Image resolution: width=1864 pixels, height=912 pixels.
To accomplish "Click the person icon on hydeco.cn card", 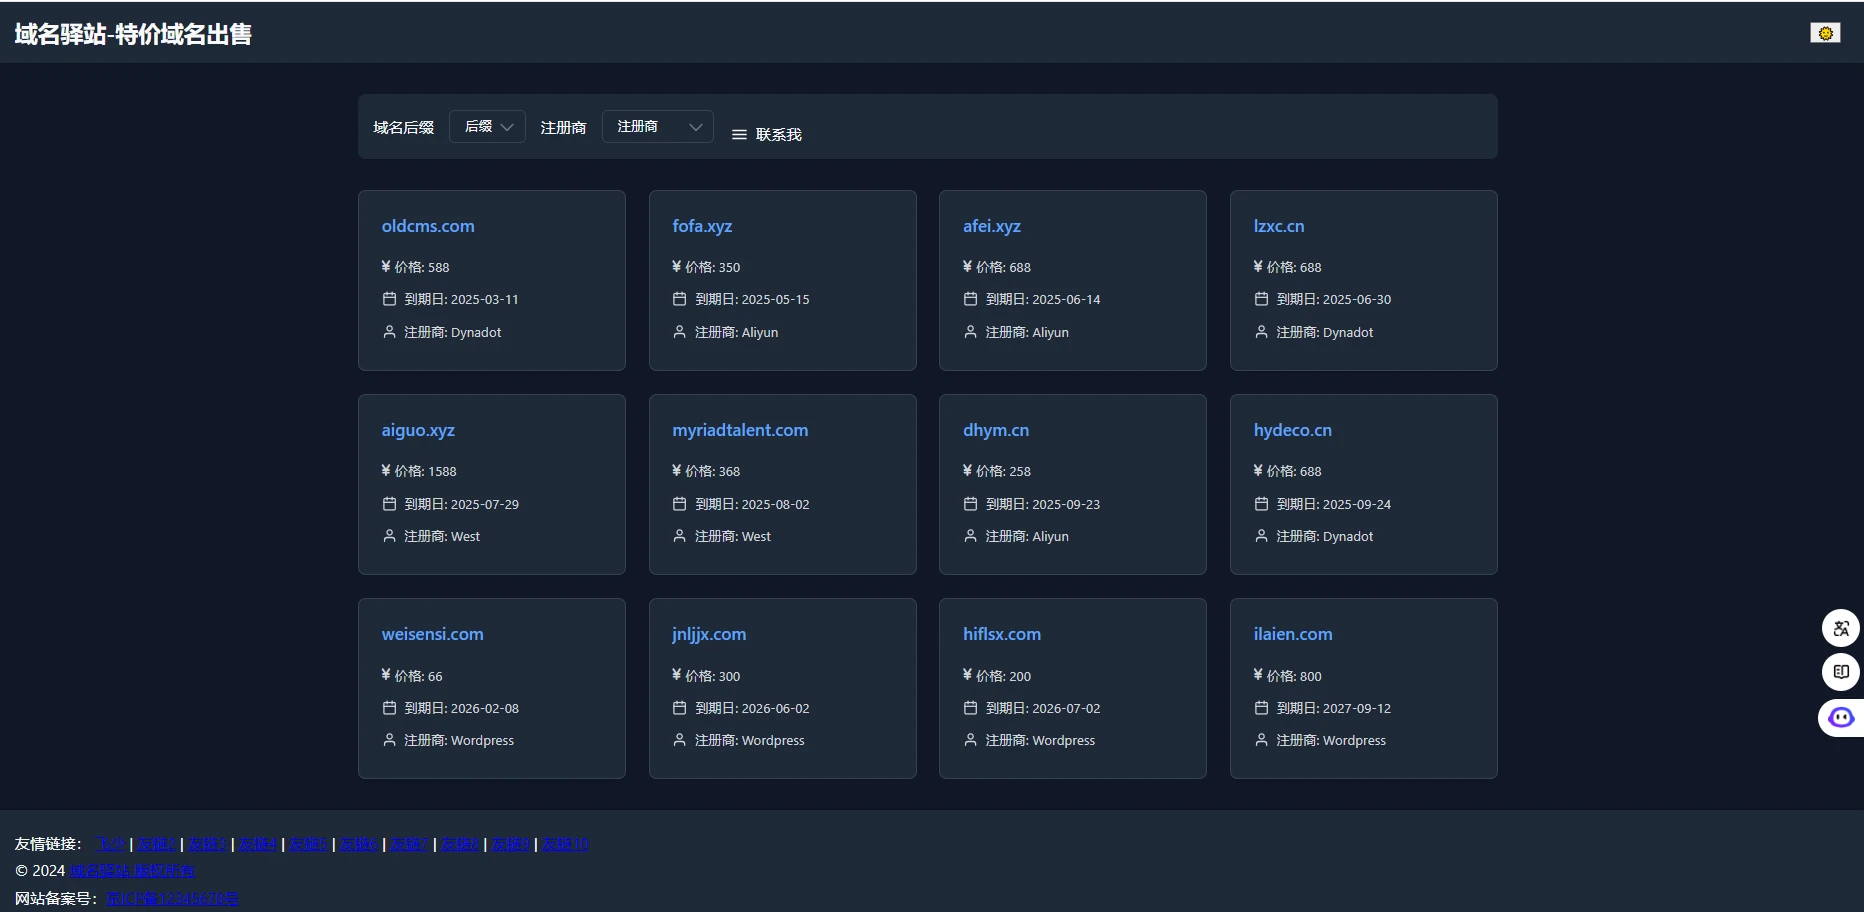I will click(x=1261, y=536).
